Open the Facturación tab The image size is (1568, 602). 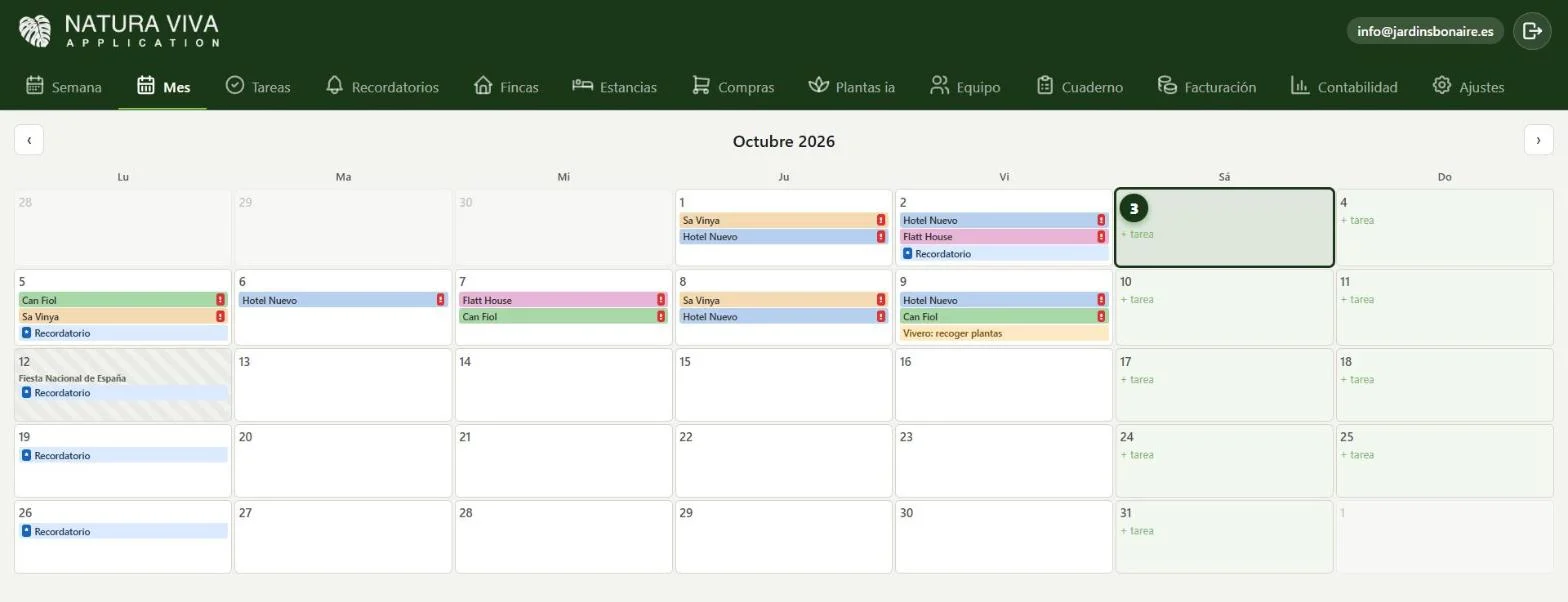[x=1206, y=86]
